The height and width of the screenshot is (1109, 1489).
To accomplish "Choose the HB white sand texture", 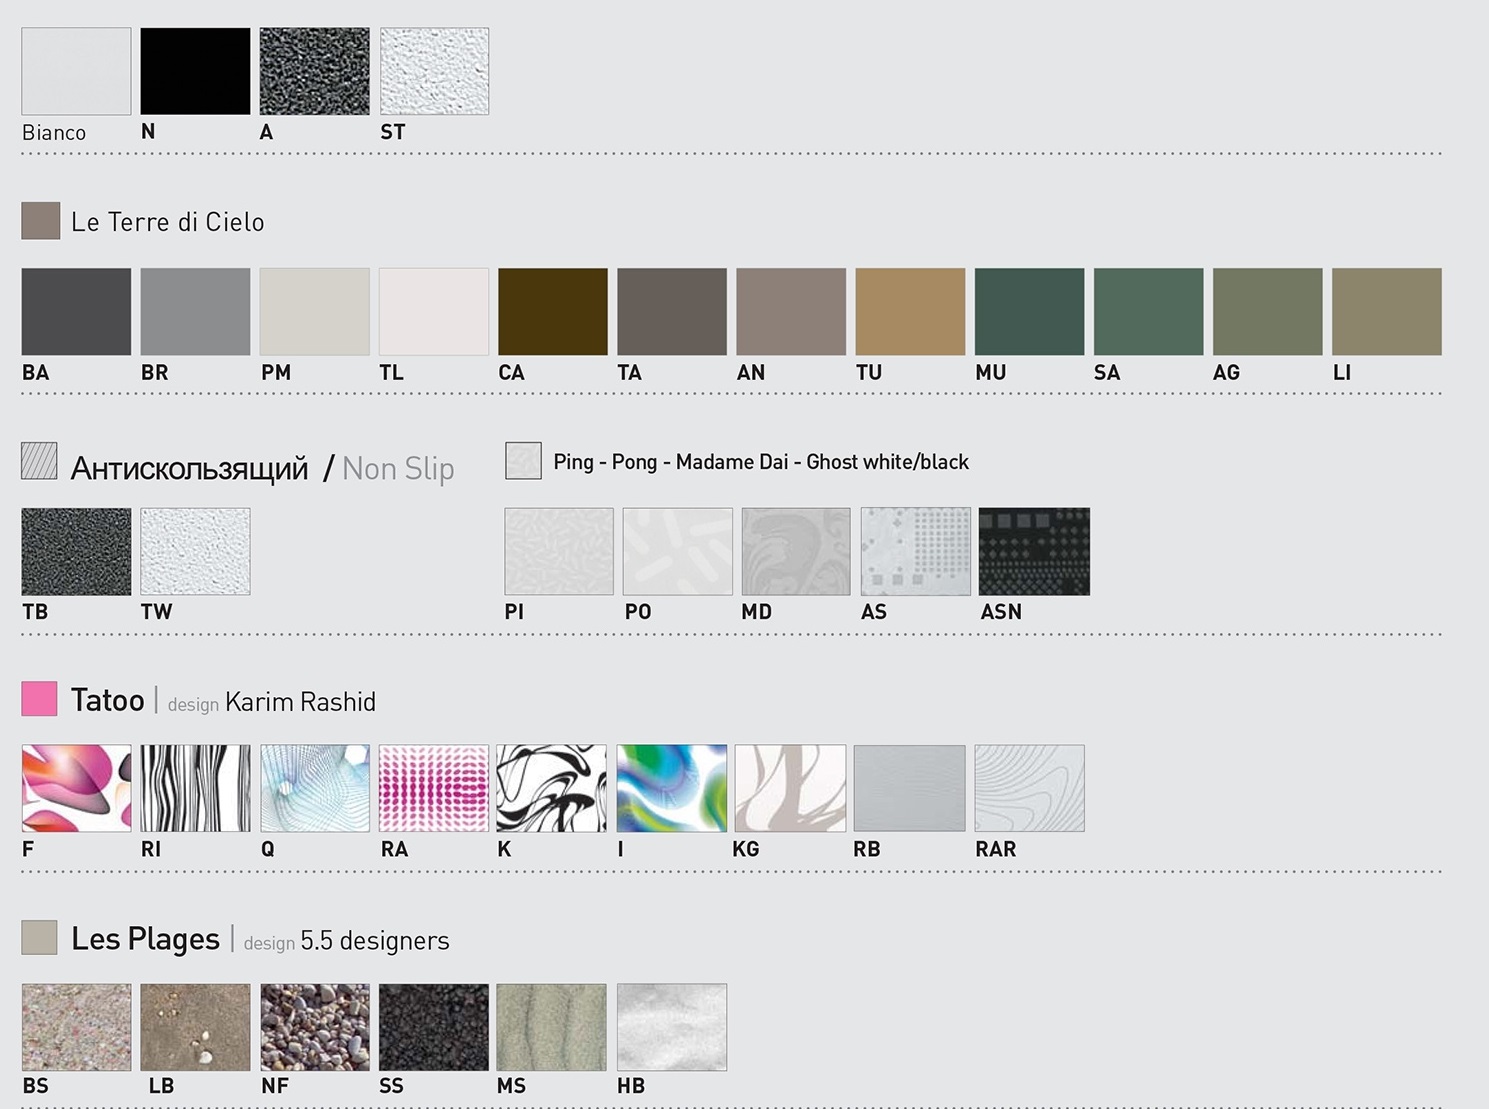I will click(x=672, y=1027).
